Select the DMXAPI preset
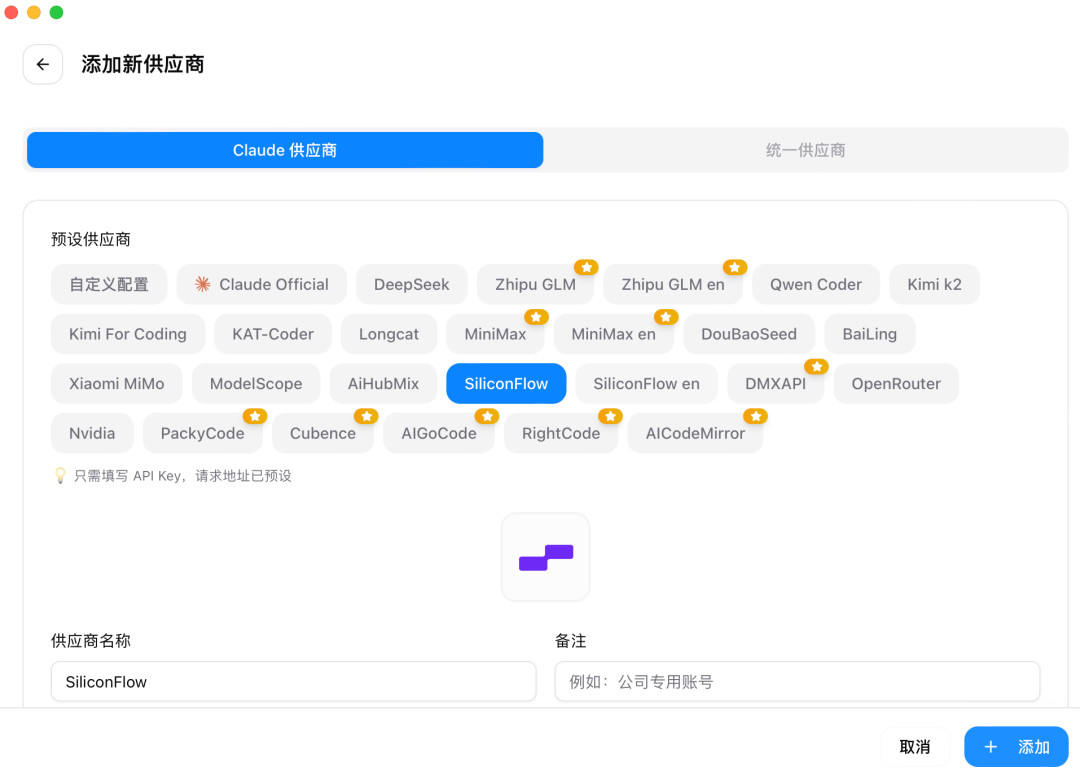Image resolution: width=1080 pixels, height=776 pixels. click(776, 384)
